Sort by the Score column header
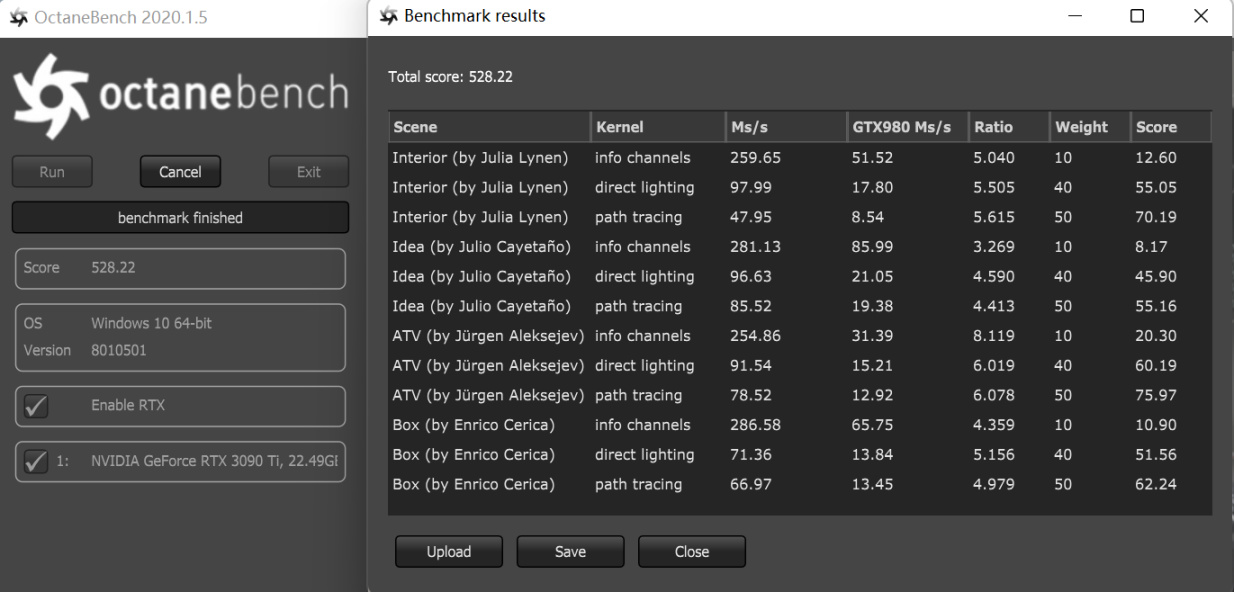Image resolution: width=1234 pixels, height=592 pixels. coord(1170,127)
